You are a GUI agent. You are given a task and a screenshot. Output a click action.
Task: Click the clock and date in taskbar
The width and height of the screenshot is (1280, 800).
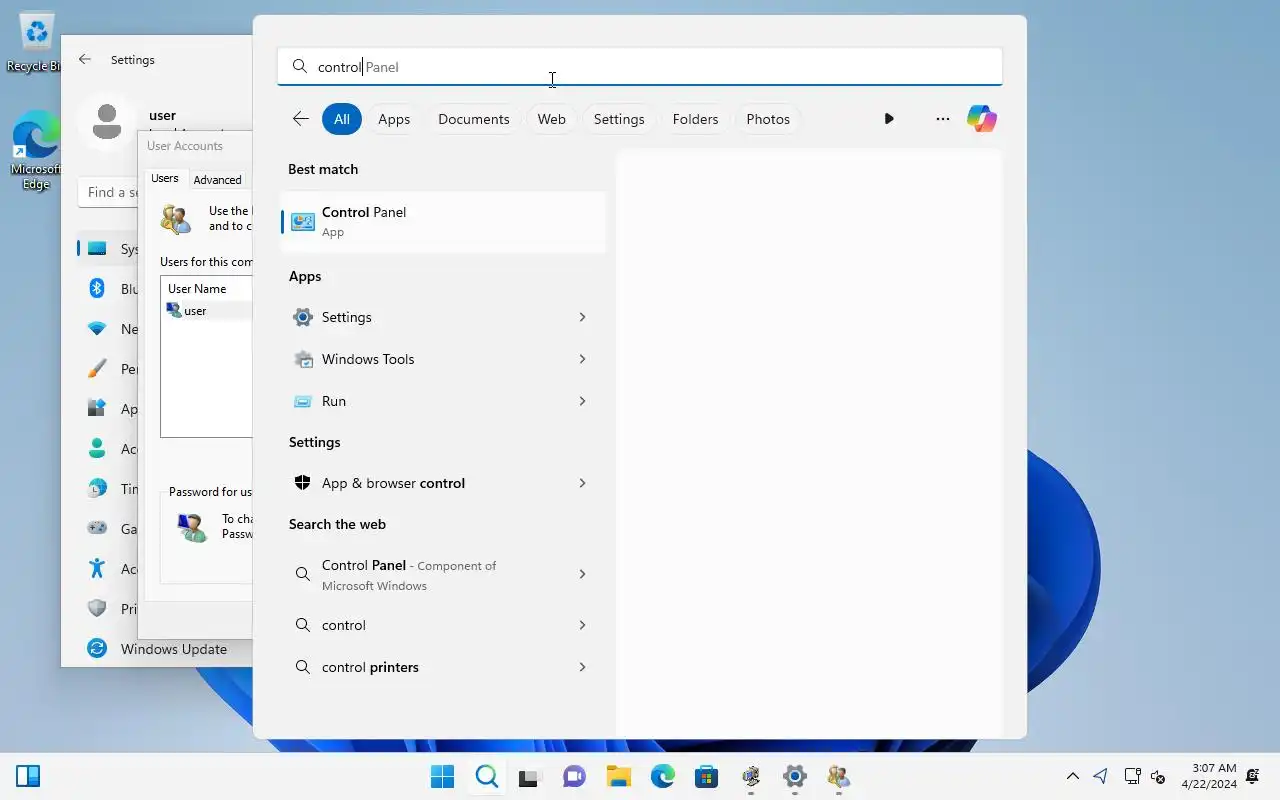tap(1208, 776)
